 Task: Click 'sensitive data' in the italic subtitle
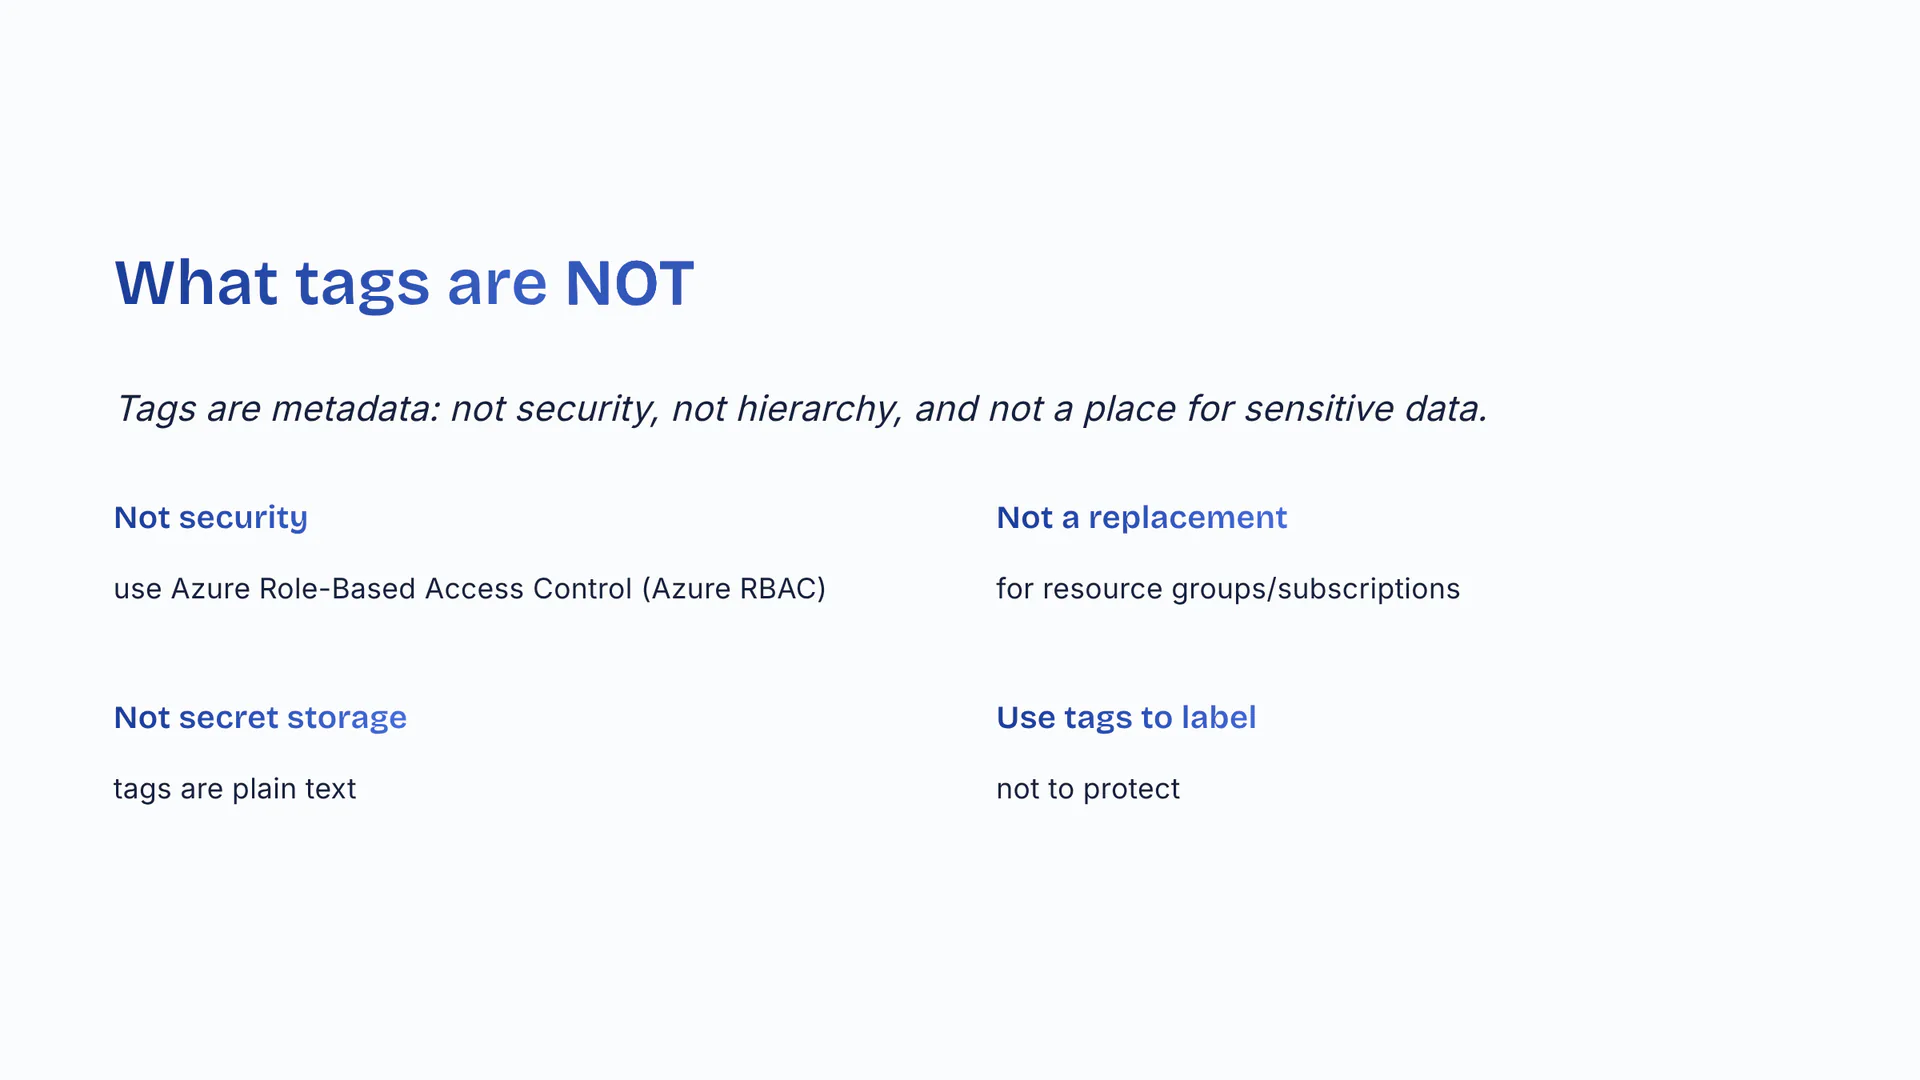(x=1365, y=409)
